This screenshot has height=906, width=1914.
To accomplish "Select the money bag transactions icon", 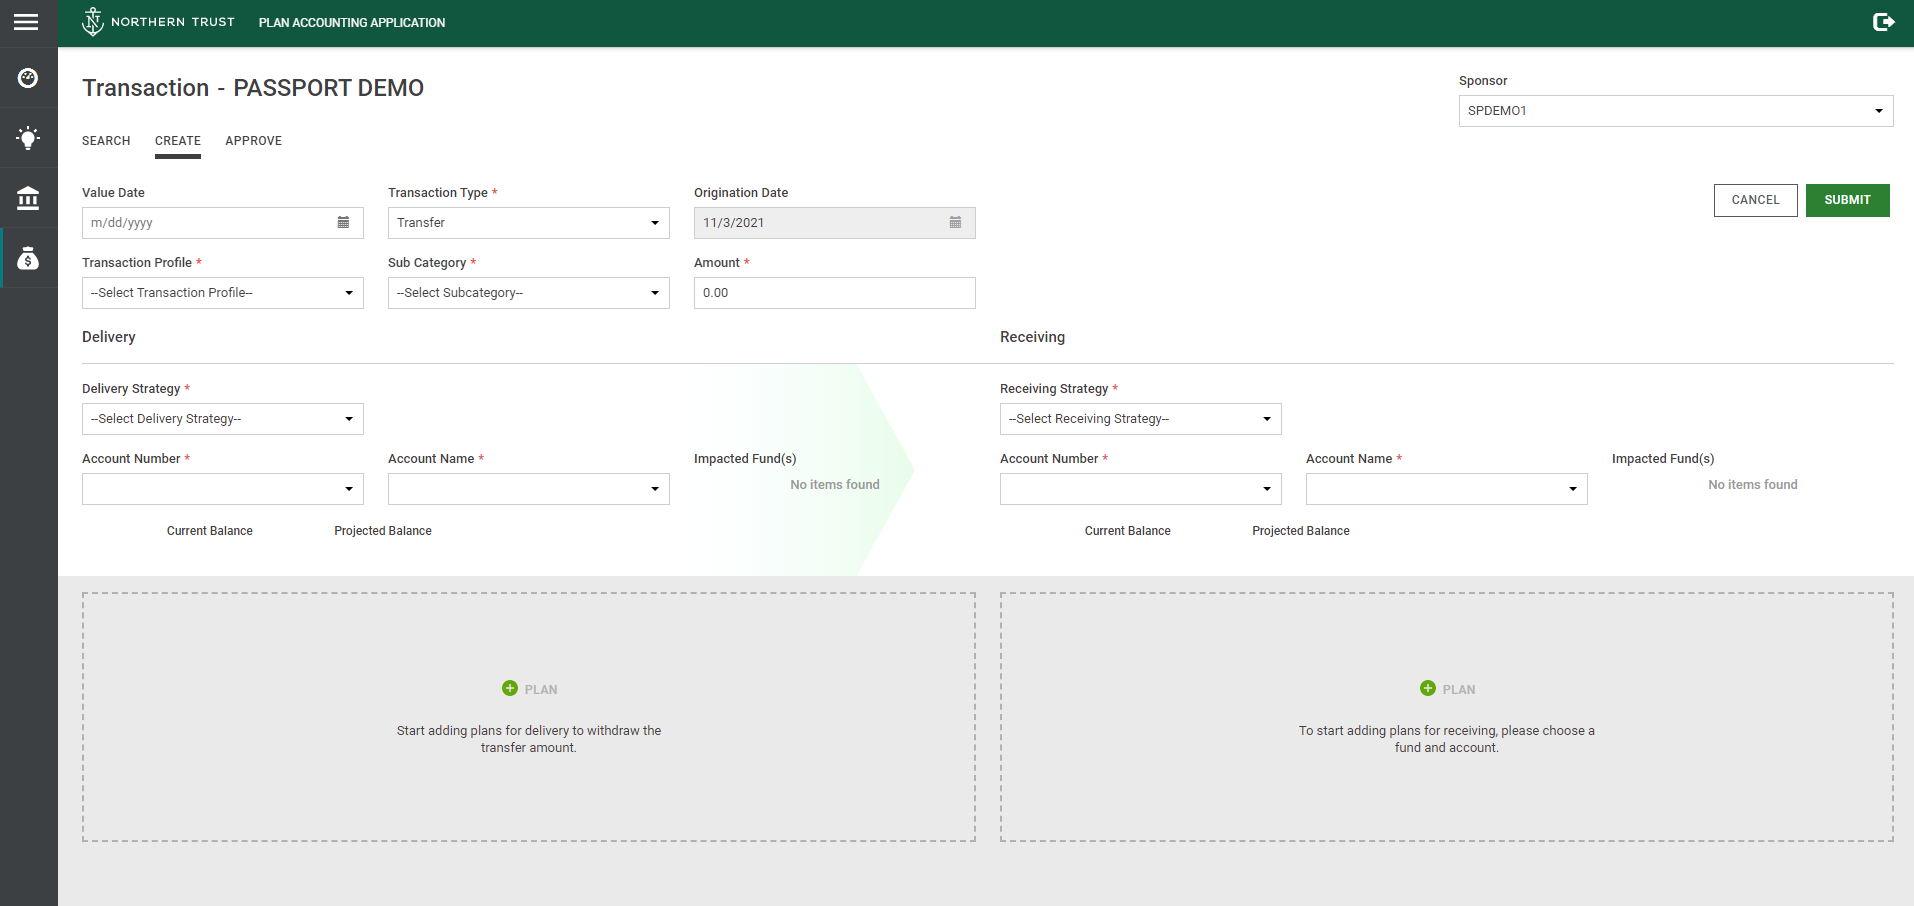I will pos(28,259).
